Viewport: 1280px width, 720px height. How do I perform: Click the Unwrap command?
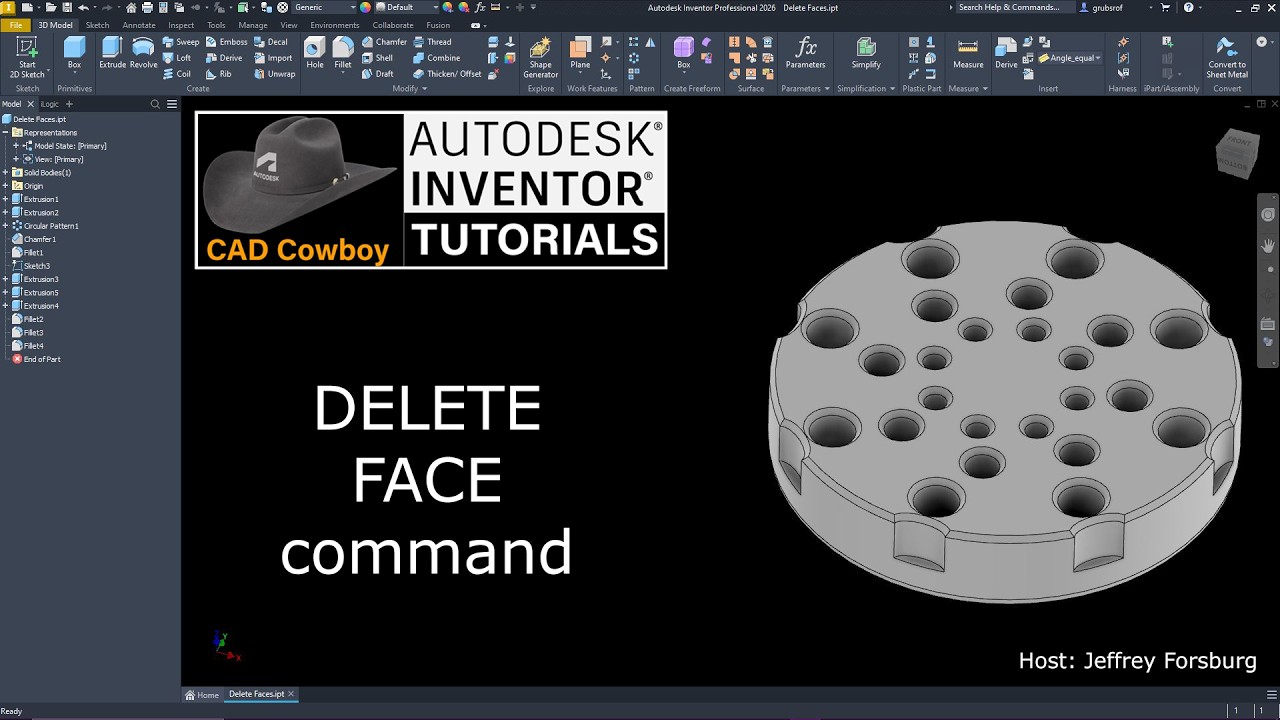click(273, 74)
